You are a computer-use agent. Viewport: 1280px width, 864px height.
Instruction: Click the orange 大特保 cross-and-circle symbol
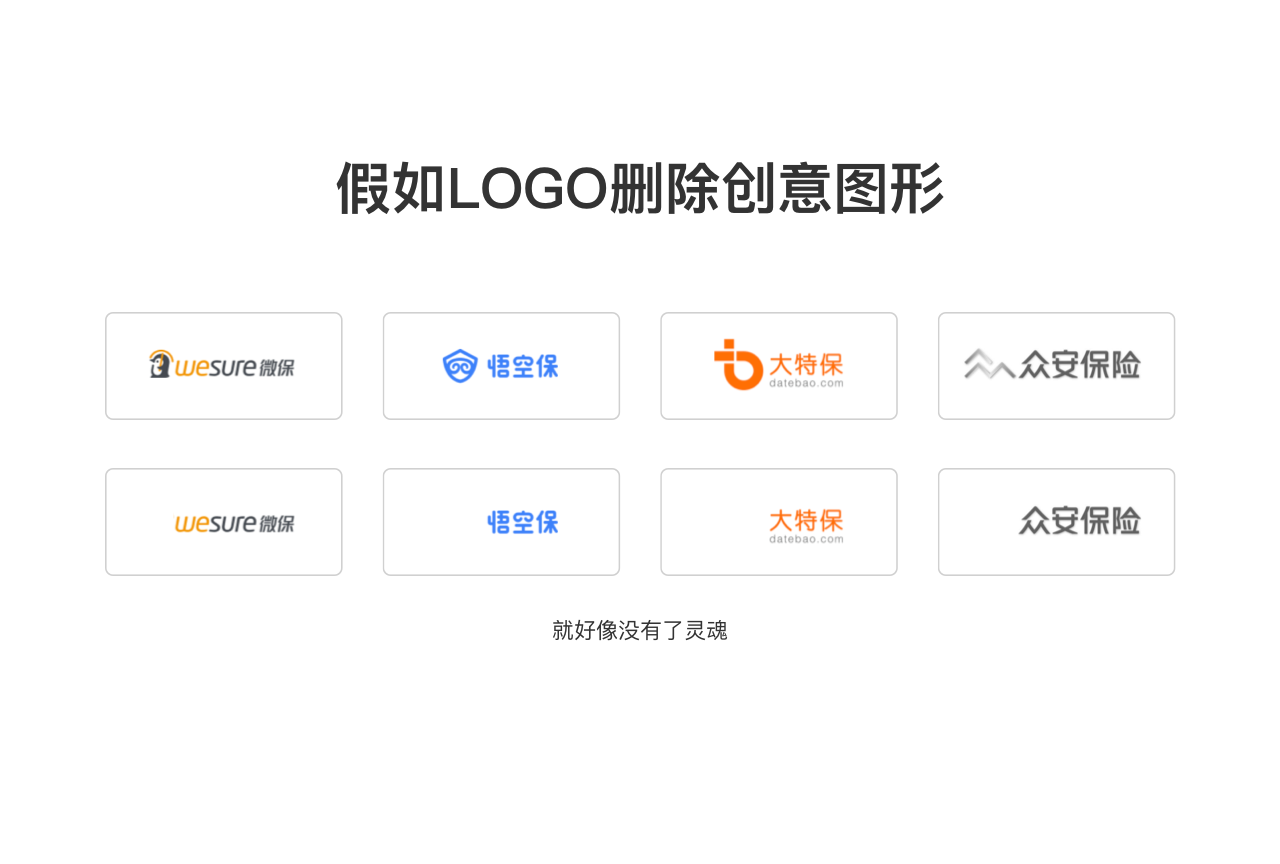(x=738, y=364)
